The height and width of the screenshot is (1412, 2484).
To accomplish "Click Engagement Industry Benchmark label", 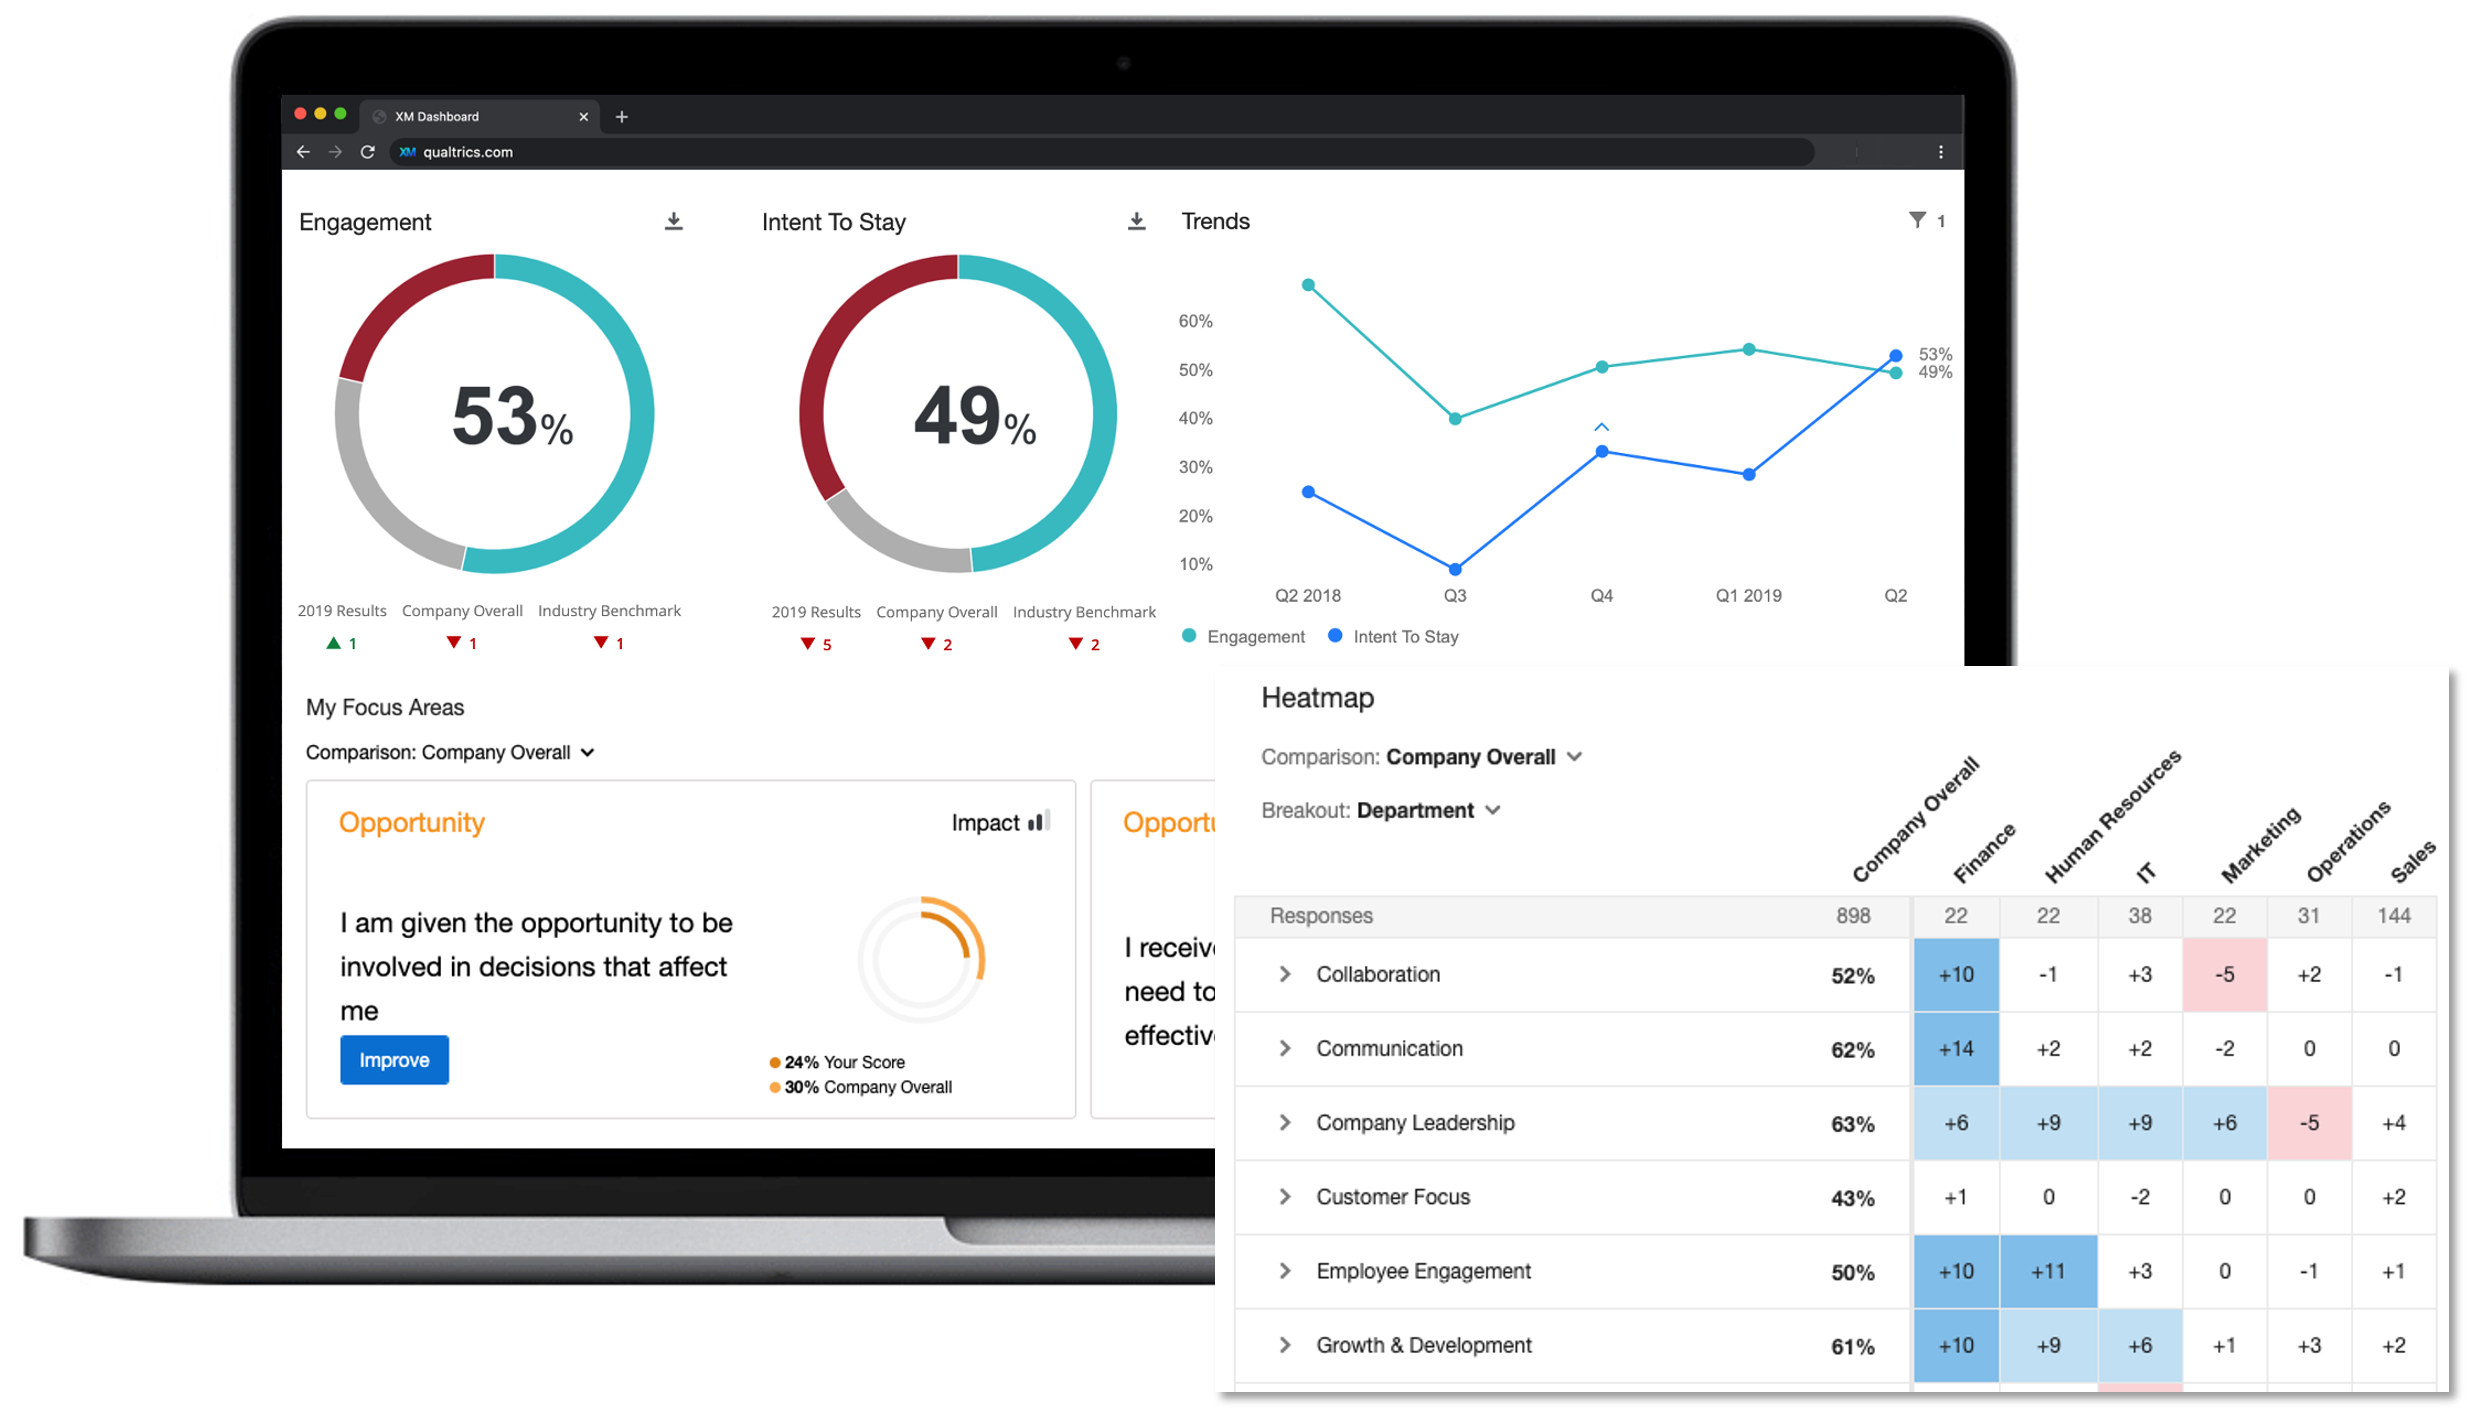I will (609, 610).
